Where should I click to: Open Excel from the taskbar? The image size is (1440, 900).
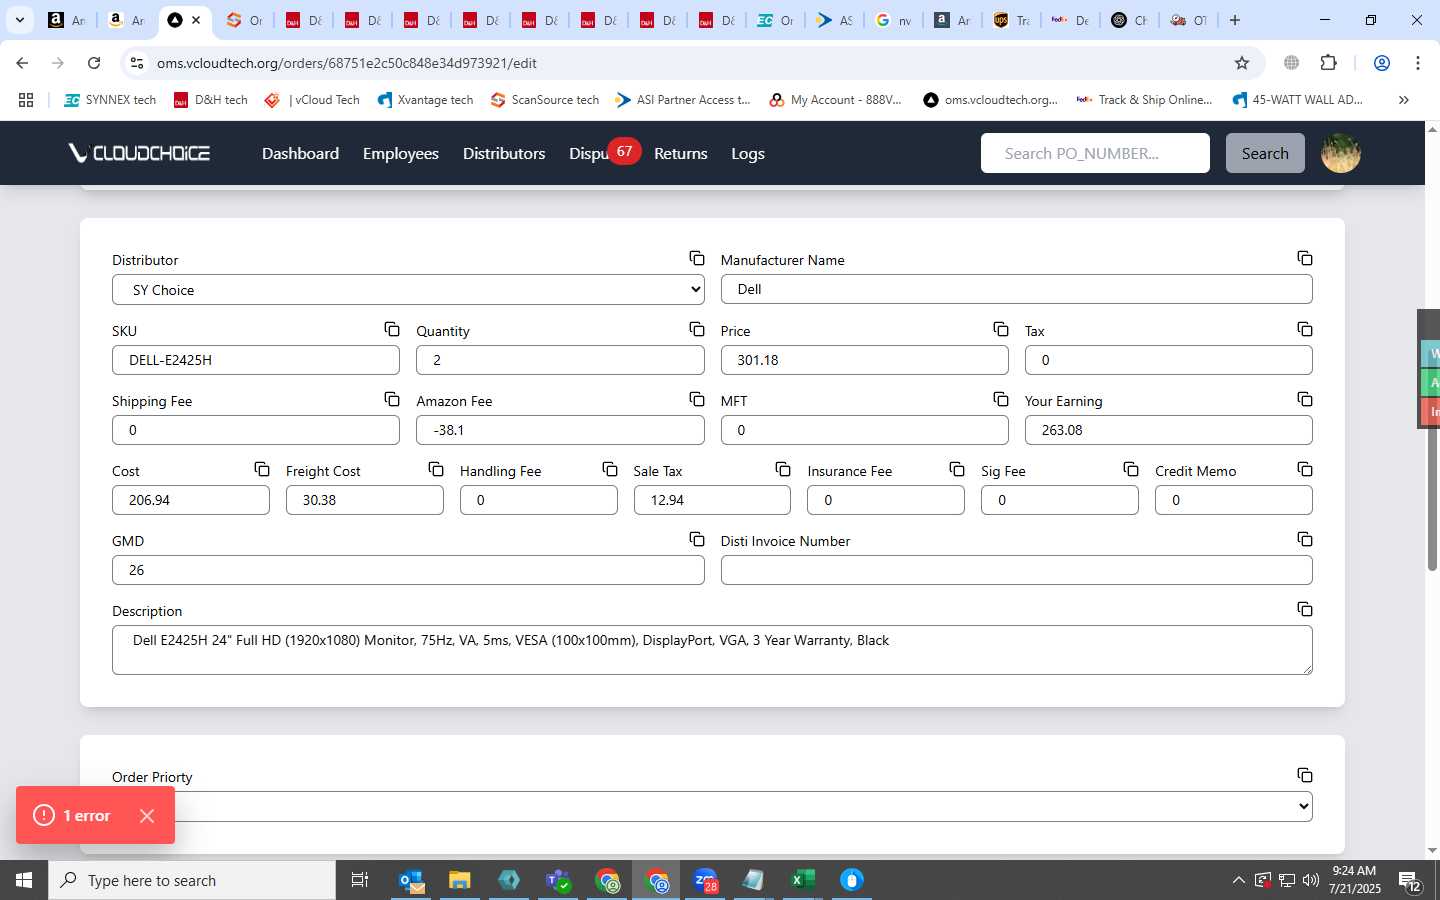click(x=802, y=880)
